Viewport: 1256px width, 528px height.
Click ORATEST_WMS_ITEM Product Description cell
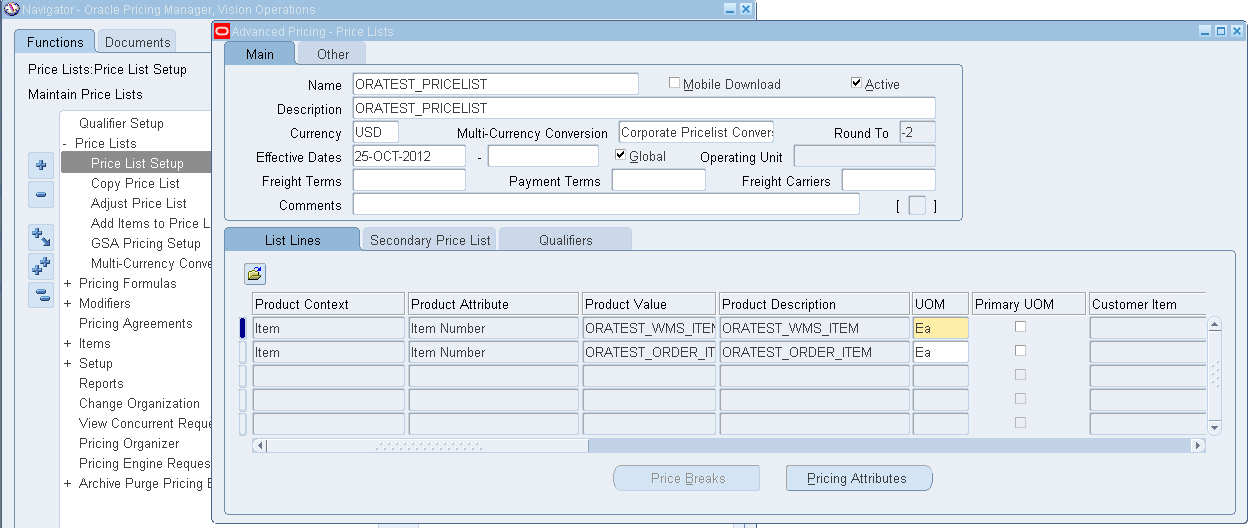coord(814,328)
